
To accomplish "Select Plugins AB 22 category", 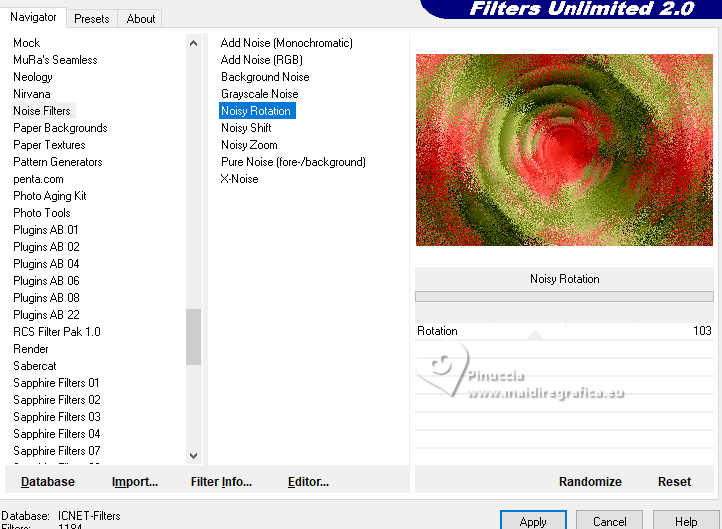I will [46, 315].
